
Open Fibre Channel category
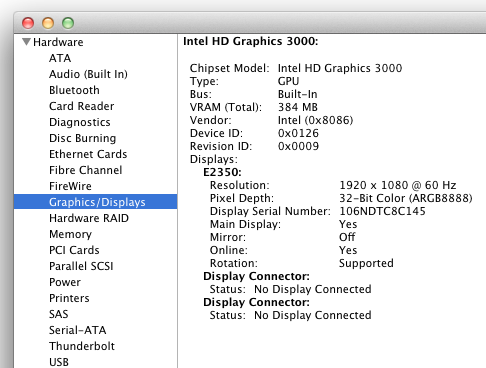(86, 170)
